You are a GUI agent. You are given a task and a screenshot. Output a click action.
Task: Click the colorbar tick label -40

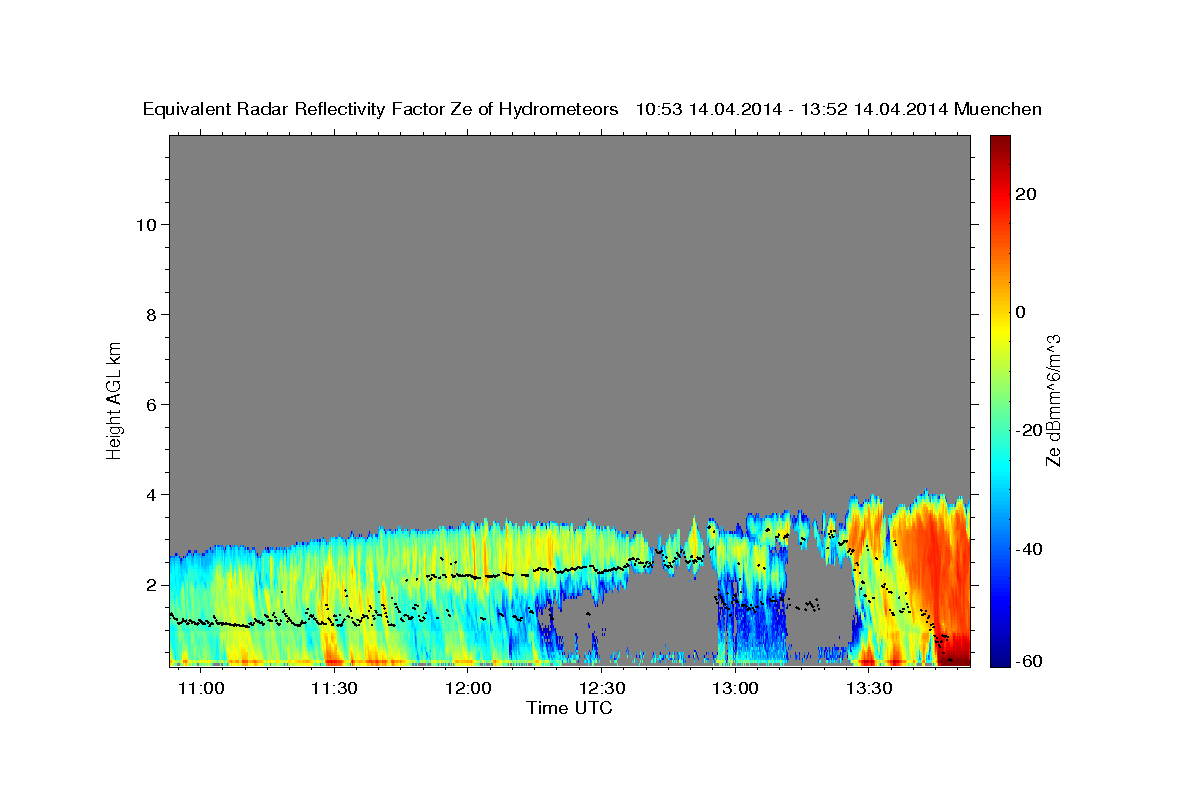click(x=1027, y=548)
